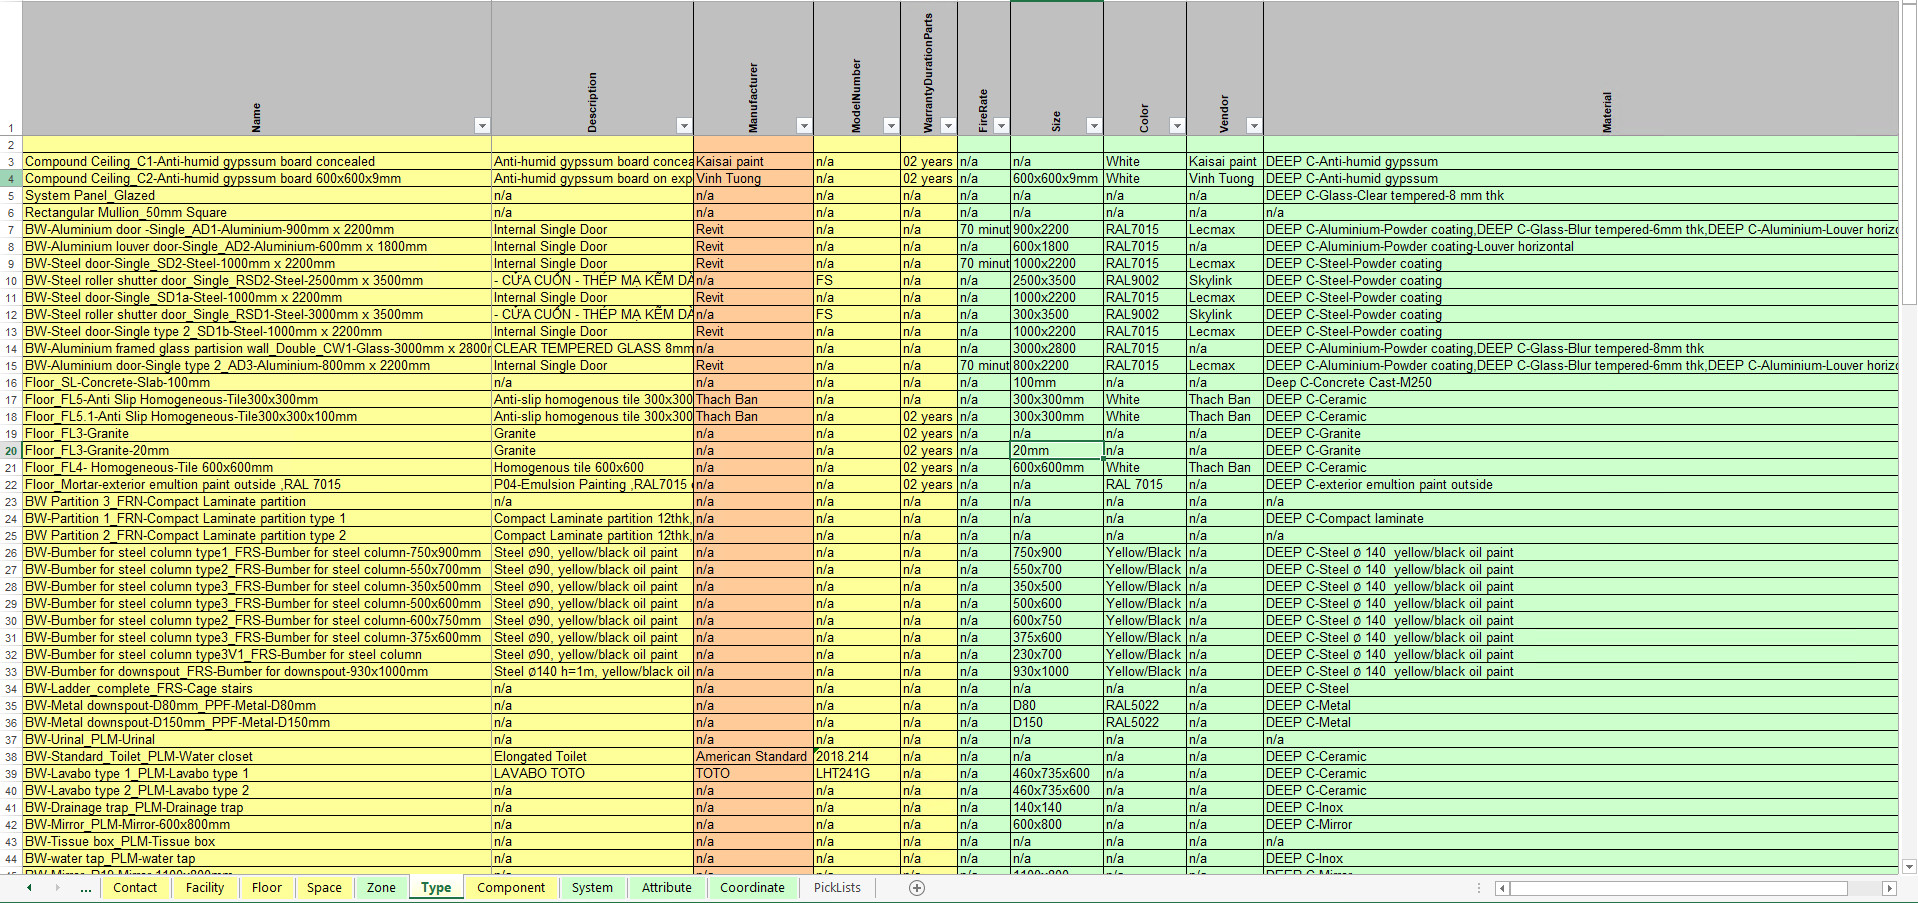
Task: Switch to the Component sheet tab
Action: 511,888
